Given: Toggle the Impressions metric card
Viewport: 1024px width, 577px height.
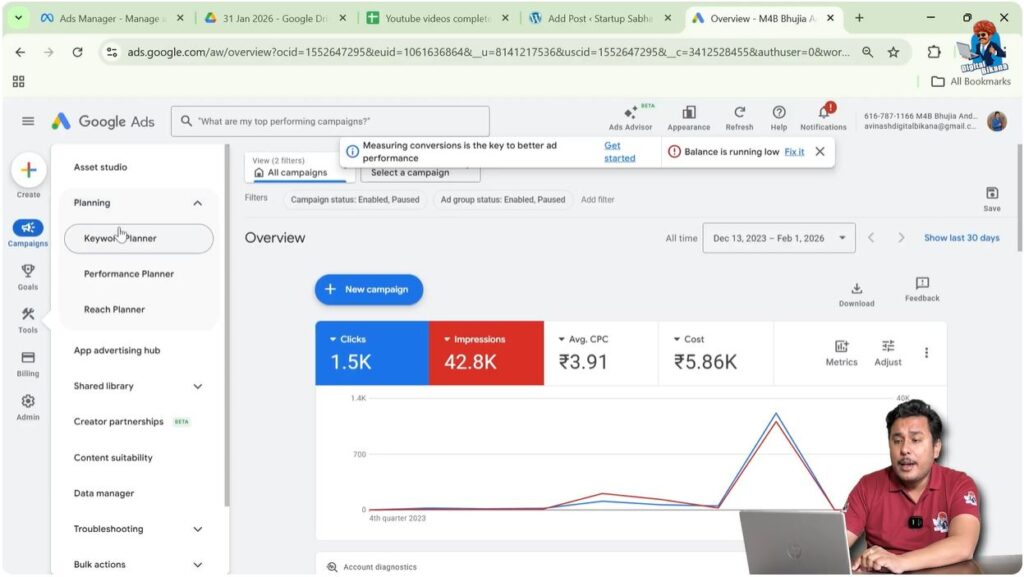Looking at the screenshot, I should pyautogui.click(x=487, y=352).
